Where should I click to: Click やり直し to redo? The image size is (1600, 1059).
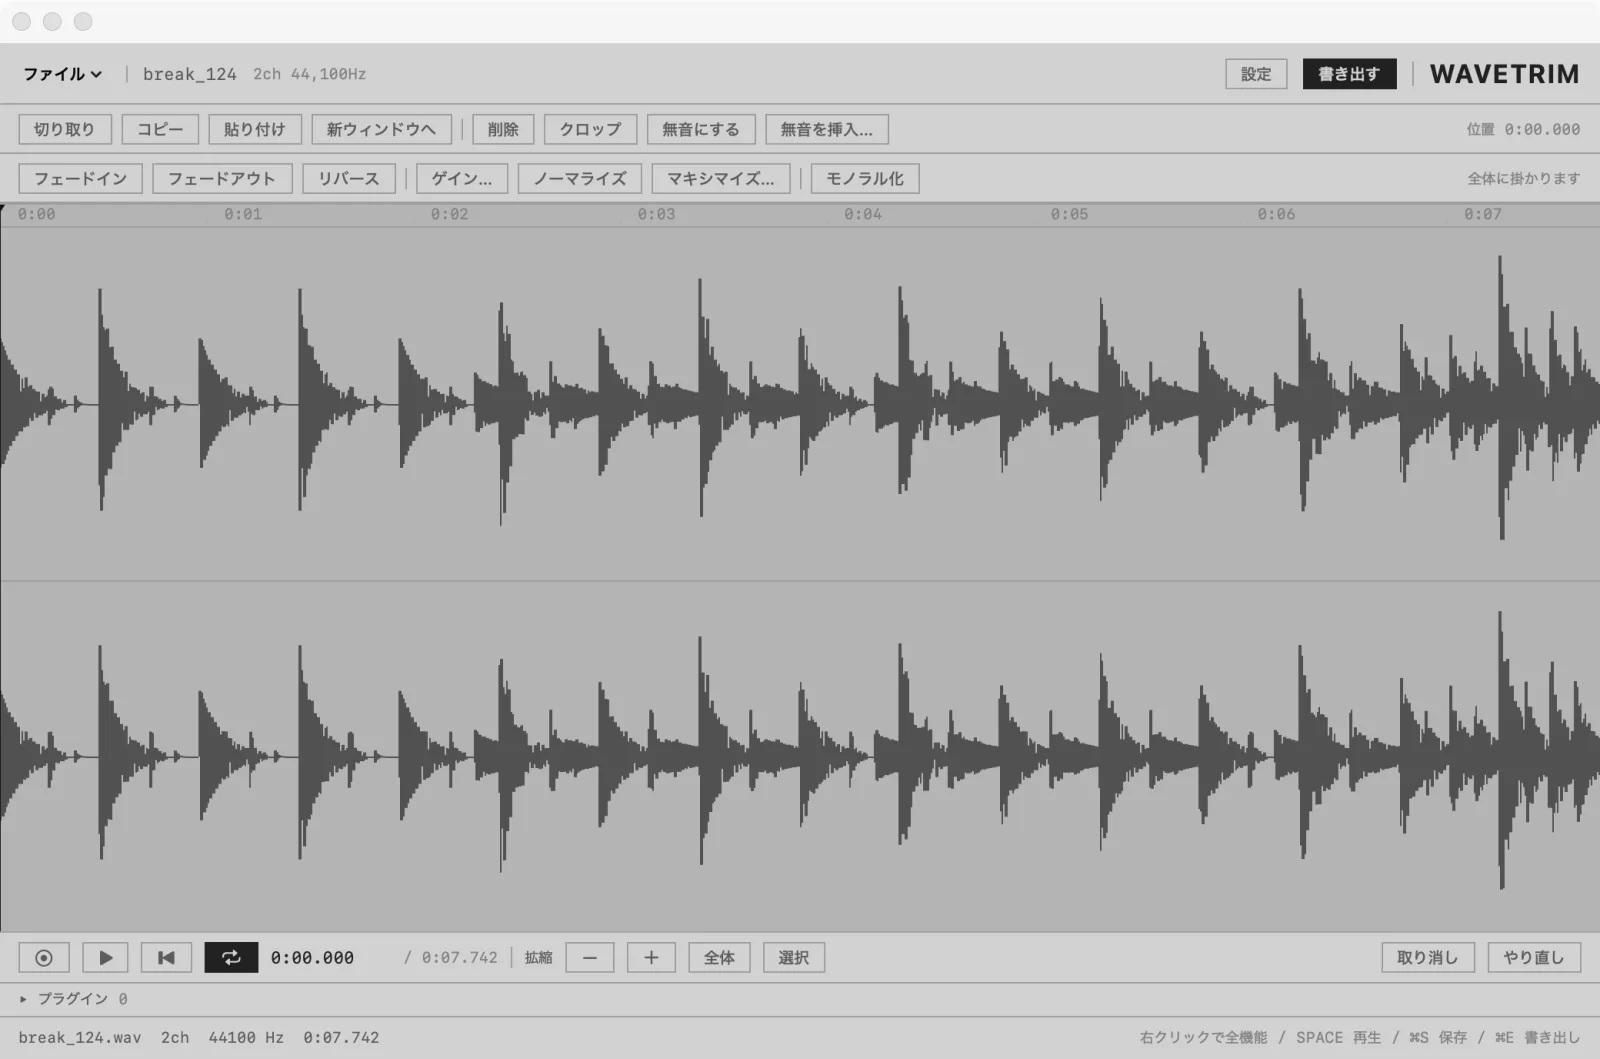(x=1534, y=958)
